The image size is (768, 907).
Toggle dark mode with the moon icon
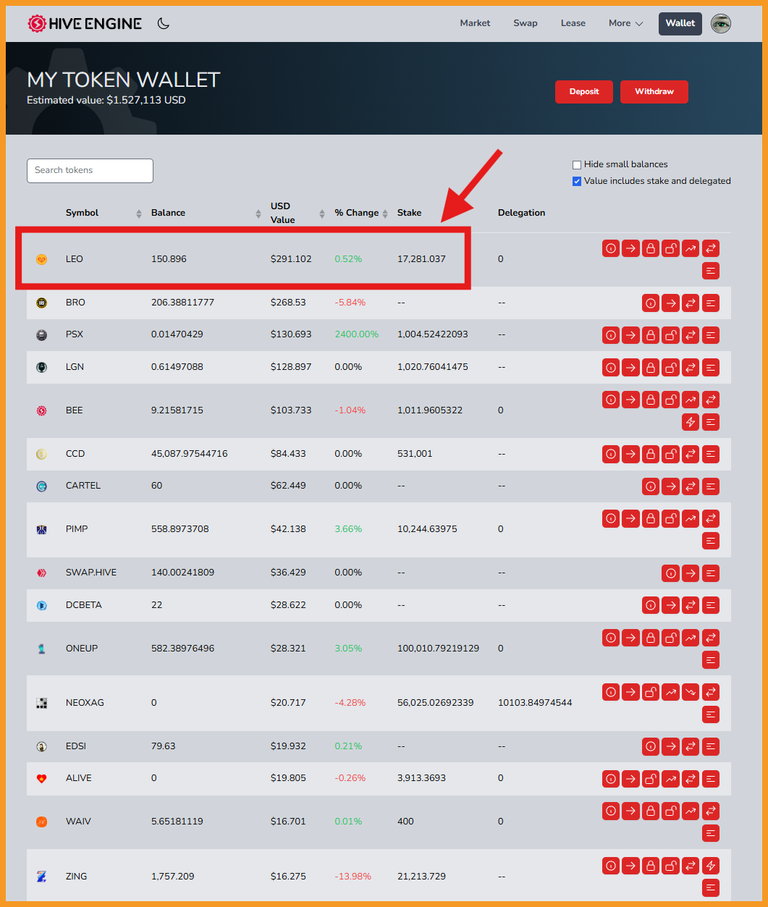pos(163,24)
